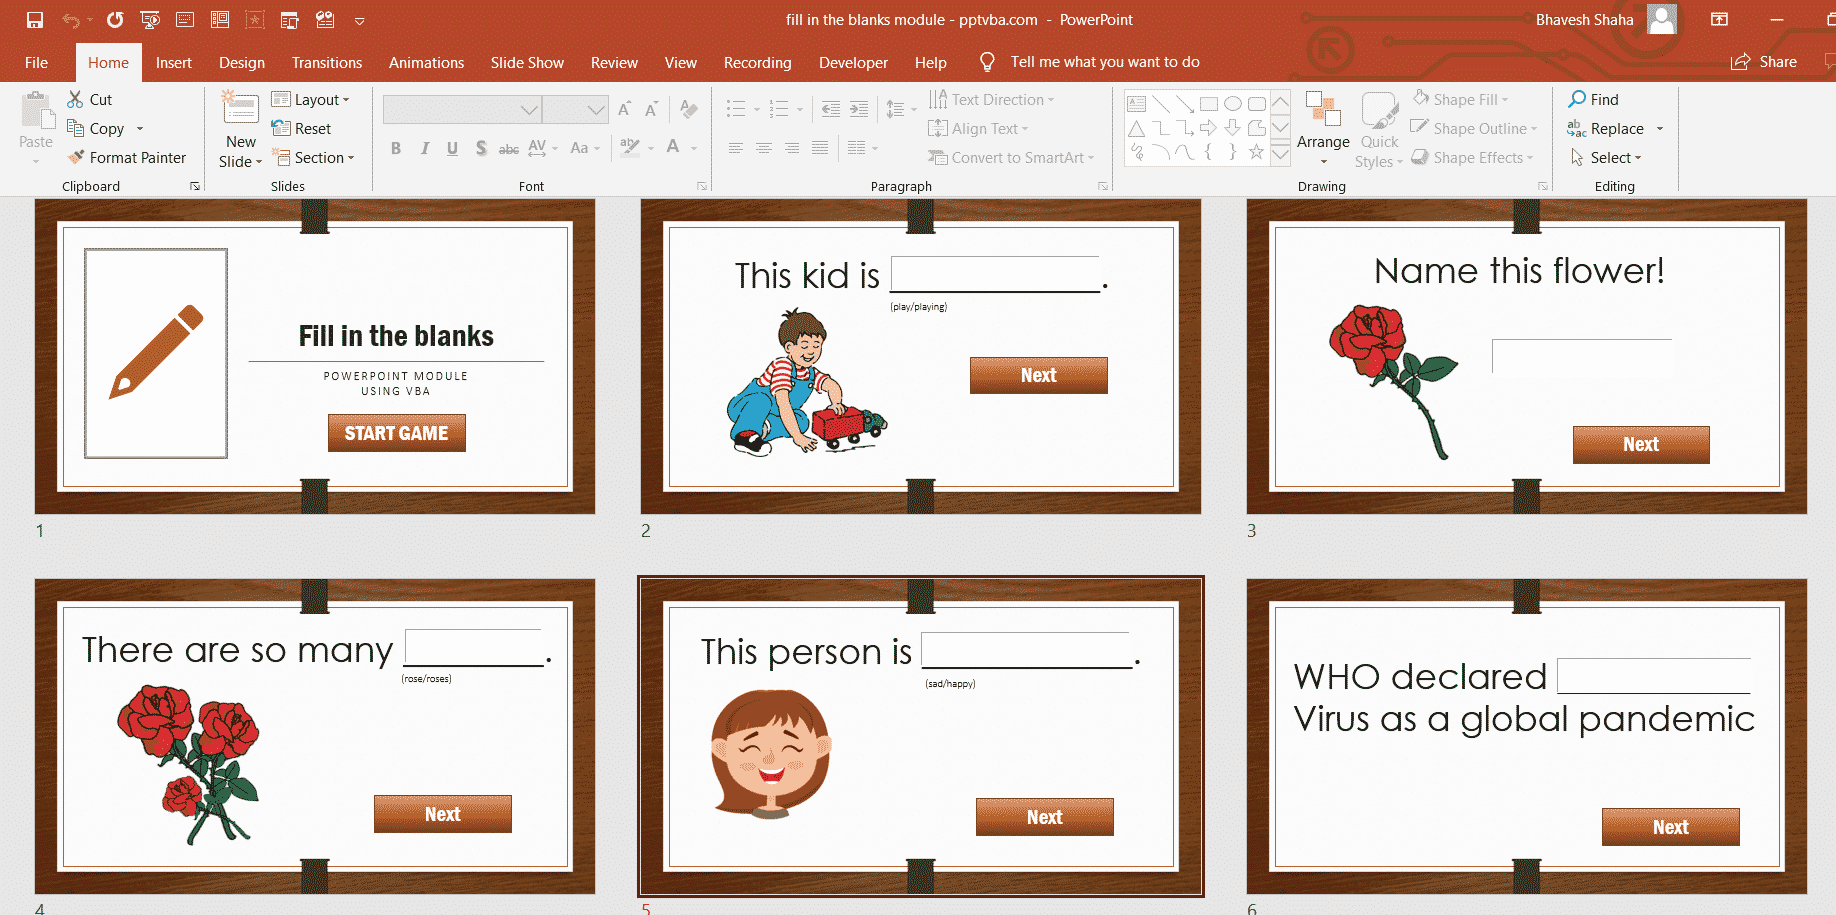Viewport: 1836px width, 915px height.
Task: Click the New Slide icon
Action: 240,109
